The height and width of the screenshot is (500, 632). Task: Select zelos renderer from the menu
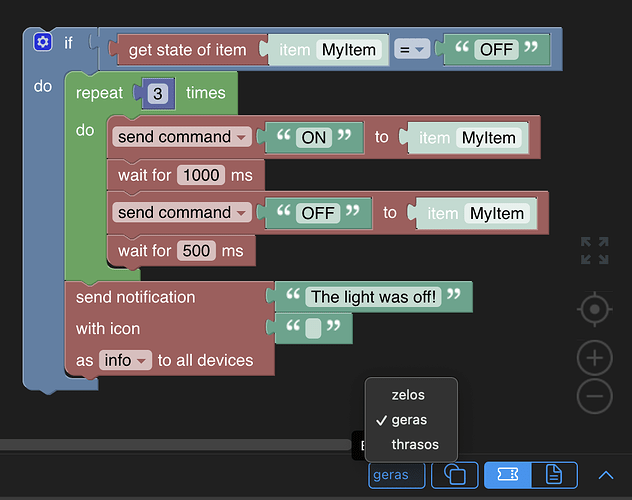(411, 395)
